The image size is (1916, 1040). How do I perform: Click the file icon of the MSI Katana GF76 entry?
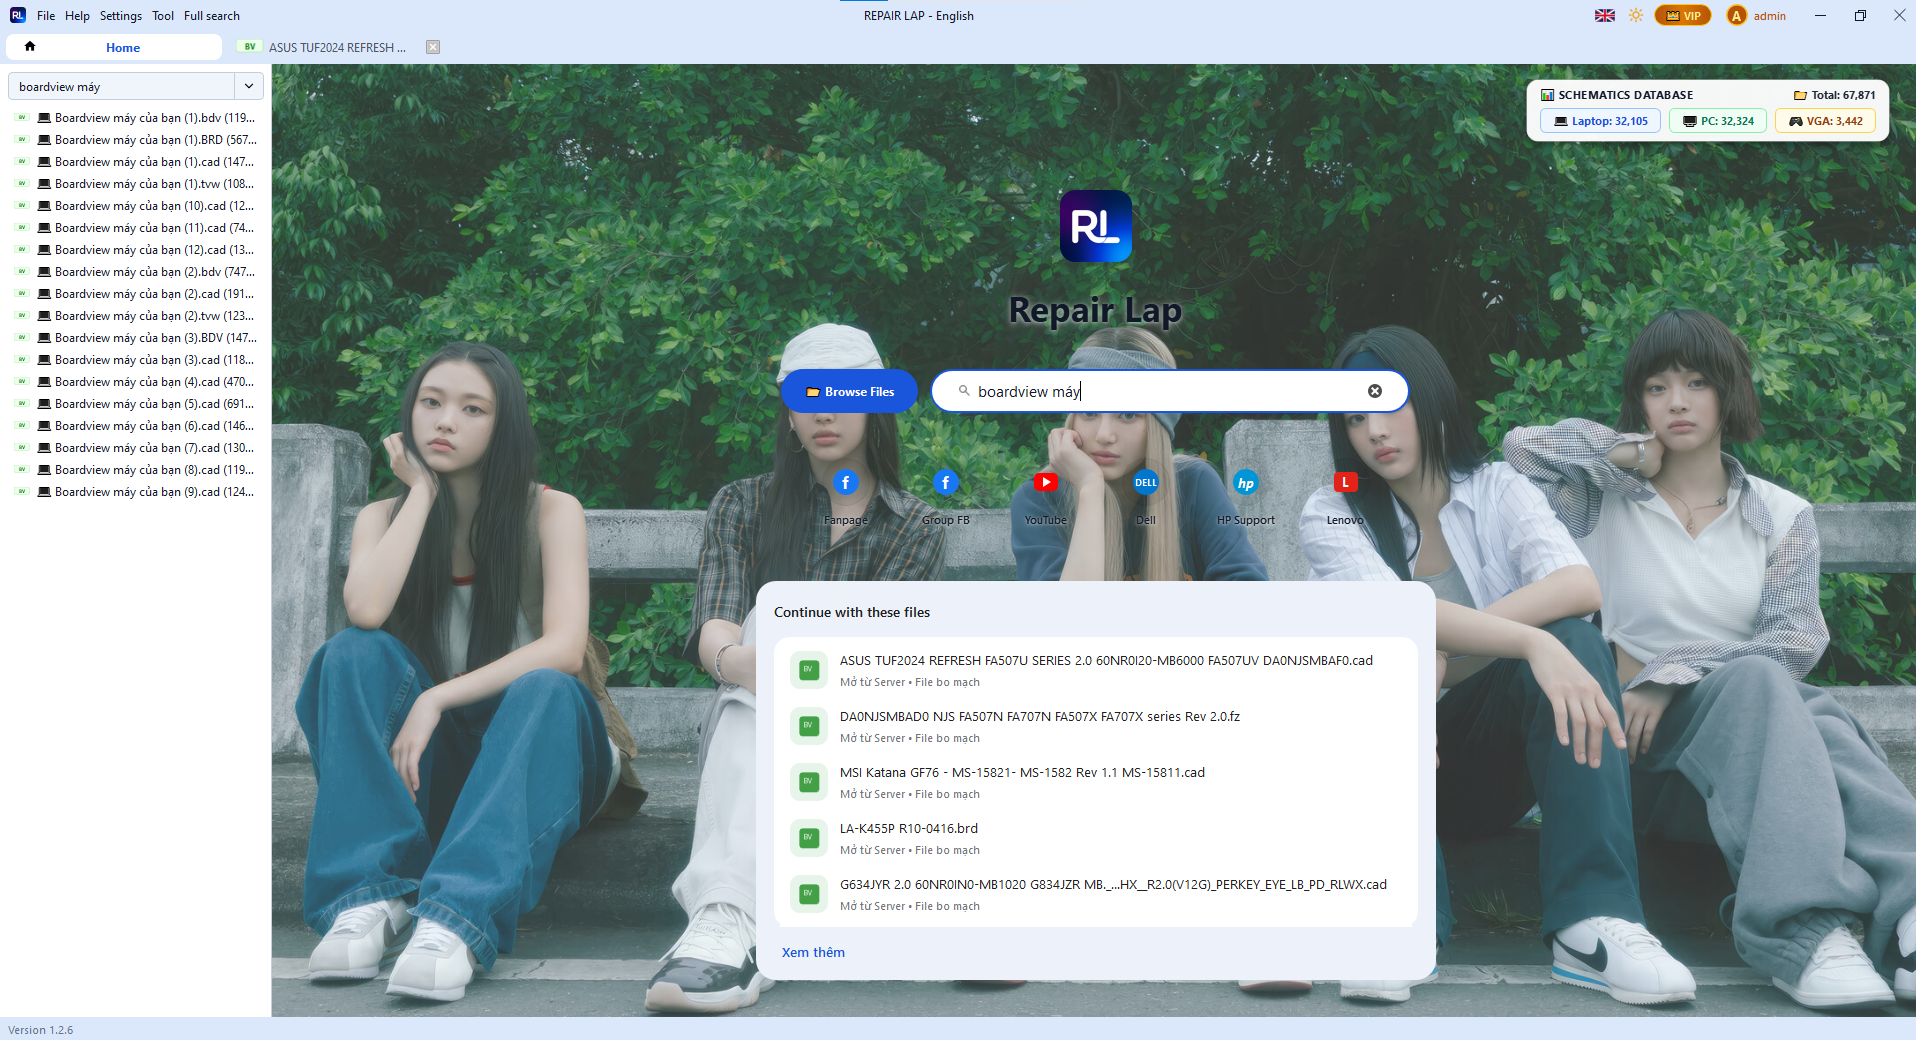tap(808, 782)
